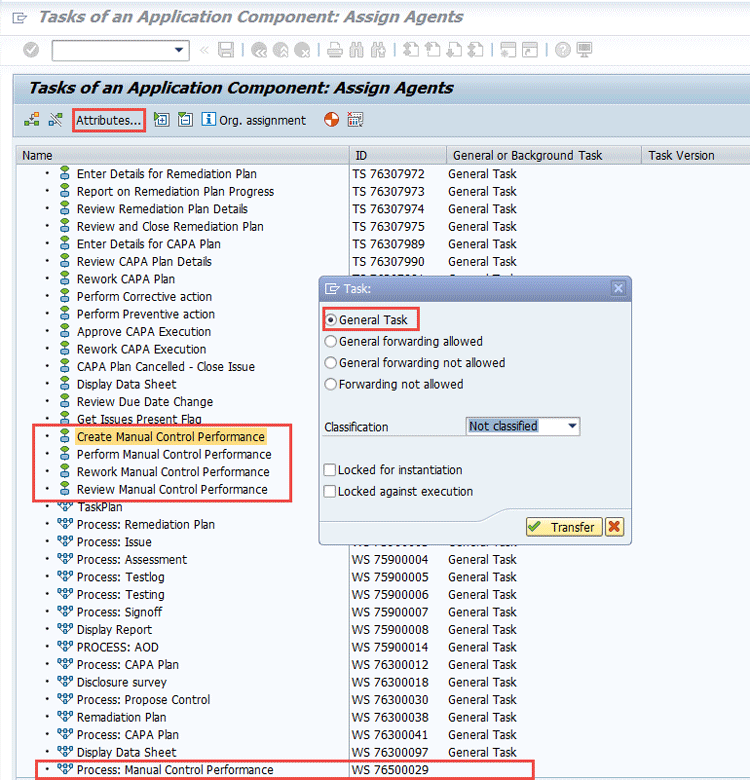Select Process: Manual Control Performance row
This screenshot has width=750, height=780.
coord(174,770)
